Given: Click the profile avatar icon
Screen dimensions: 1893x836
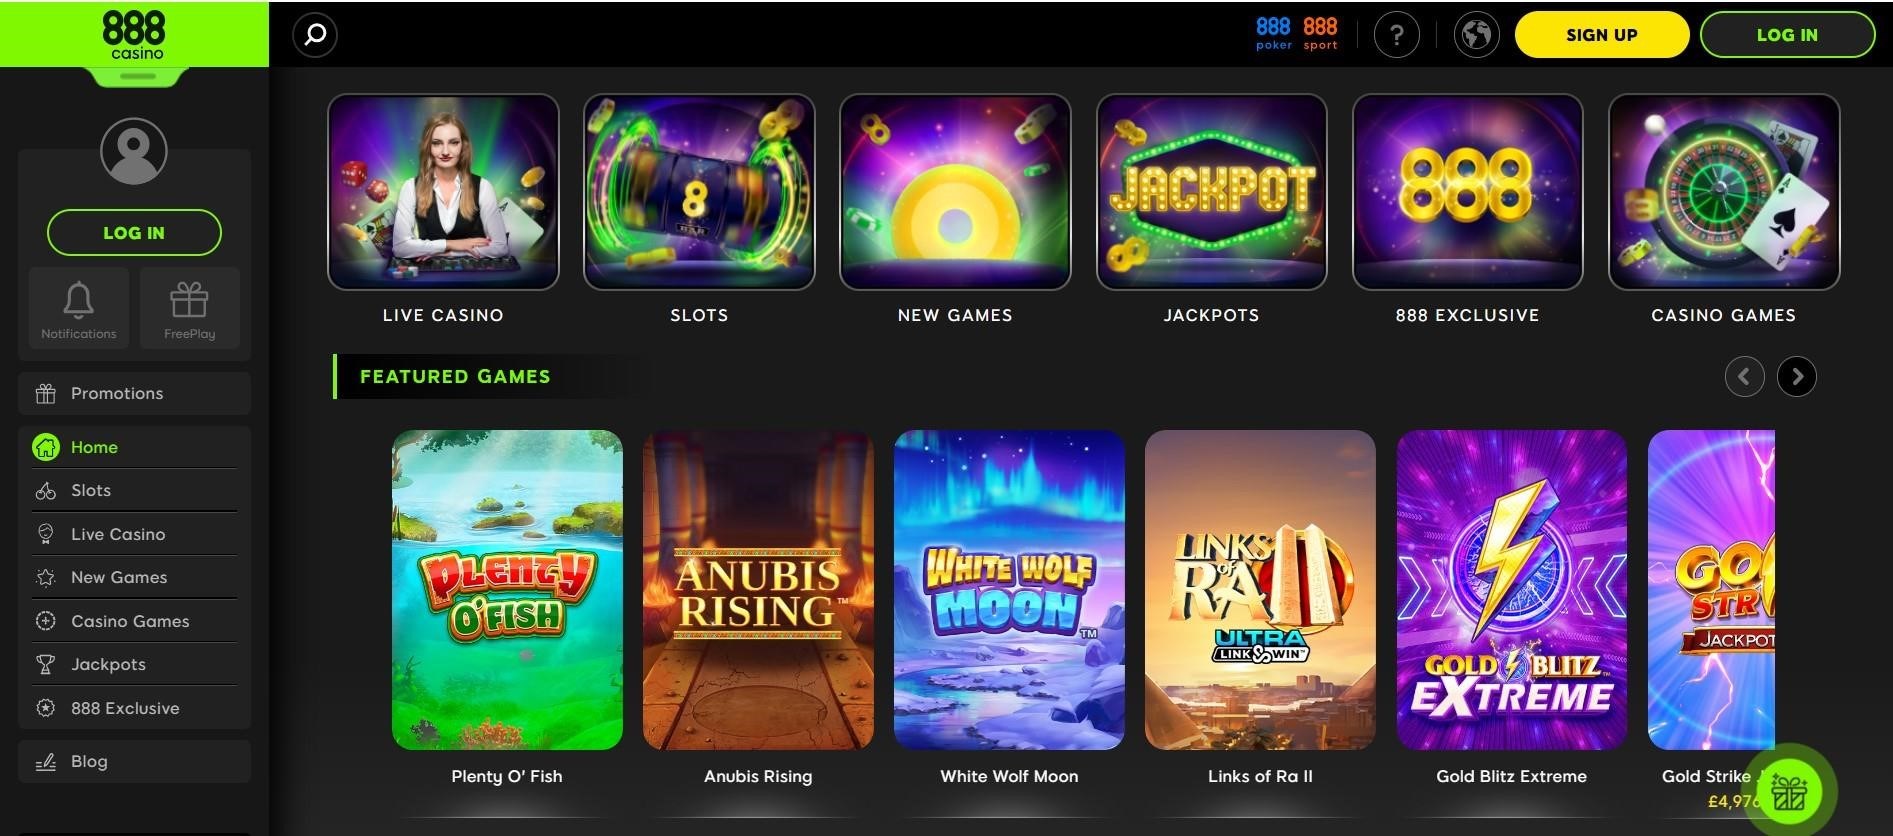Looking at the screenshot, I should point(134,151).
